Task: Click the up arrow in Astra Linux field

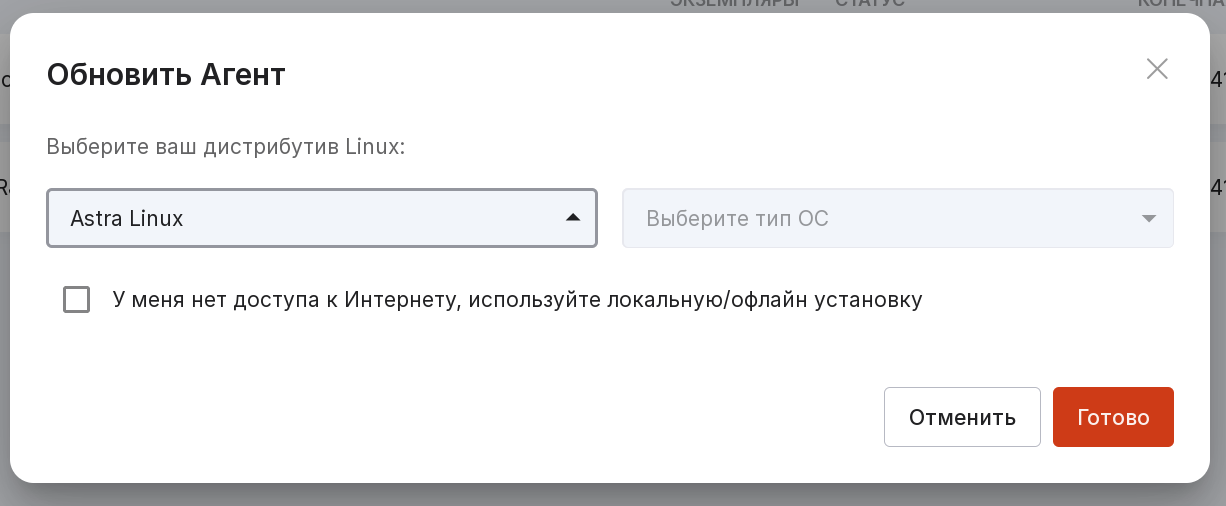Action: point(573,217)
